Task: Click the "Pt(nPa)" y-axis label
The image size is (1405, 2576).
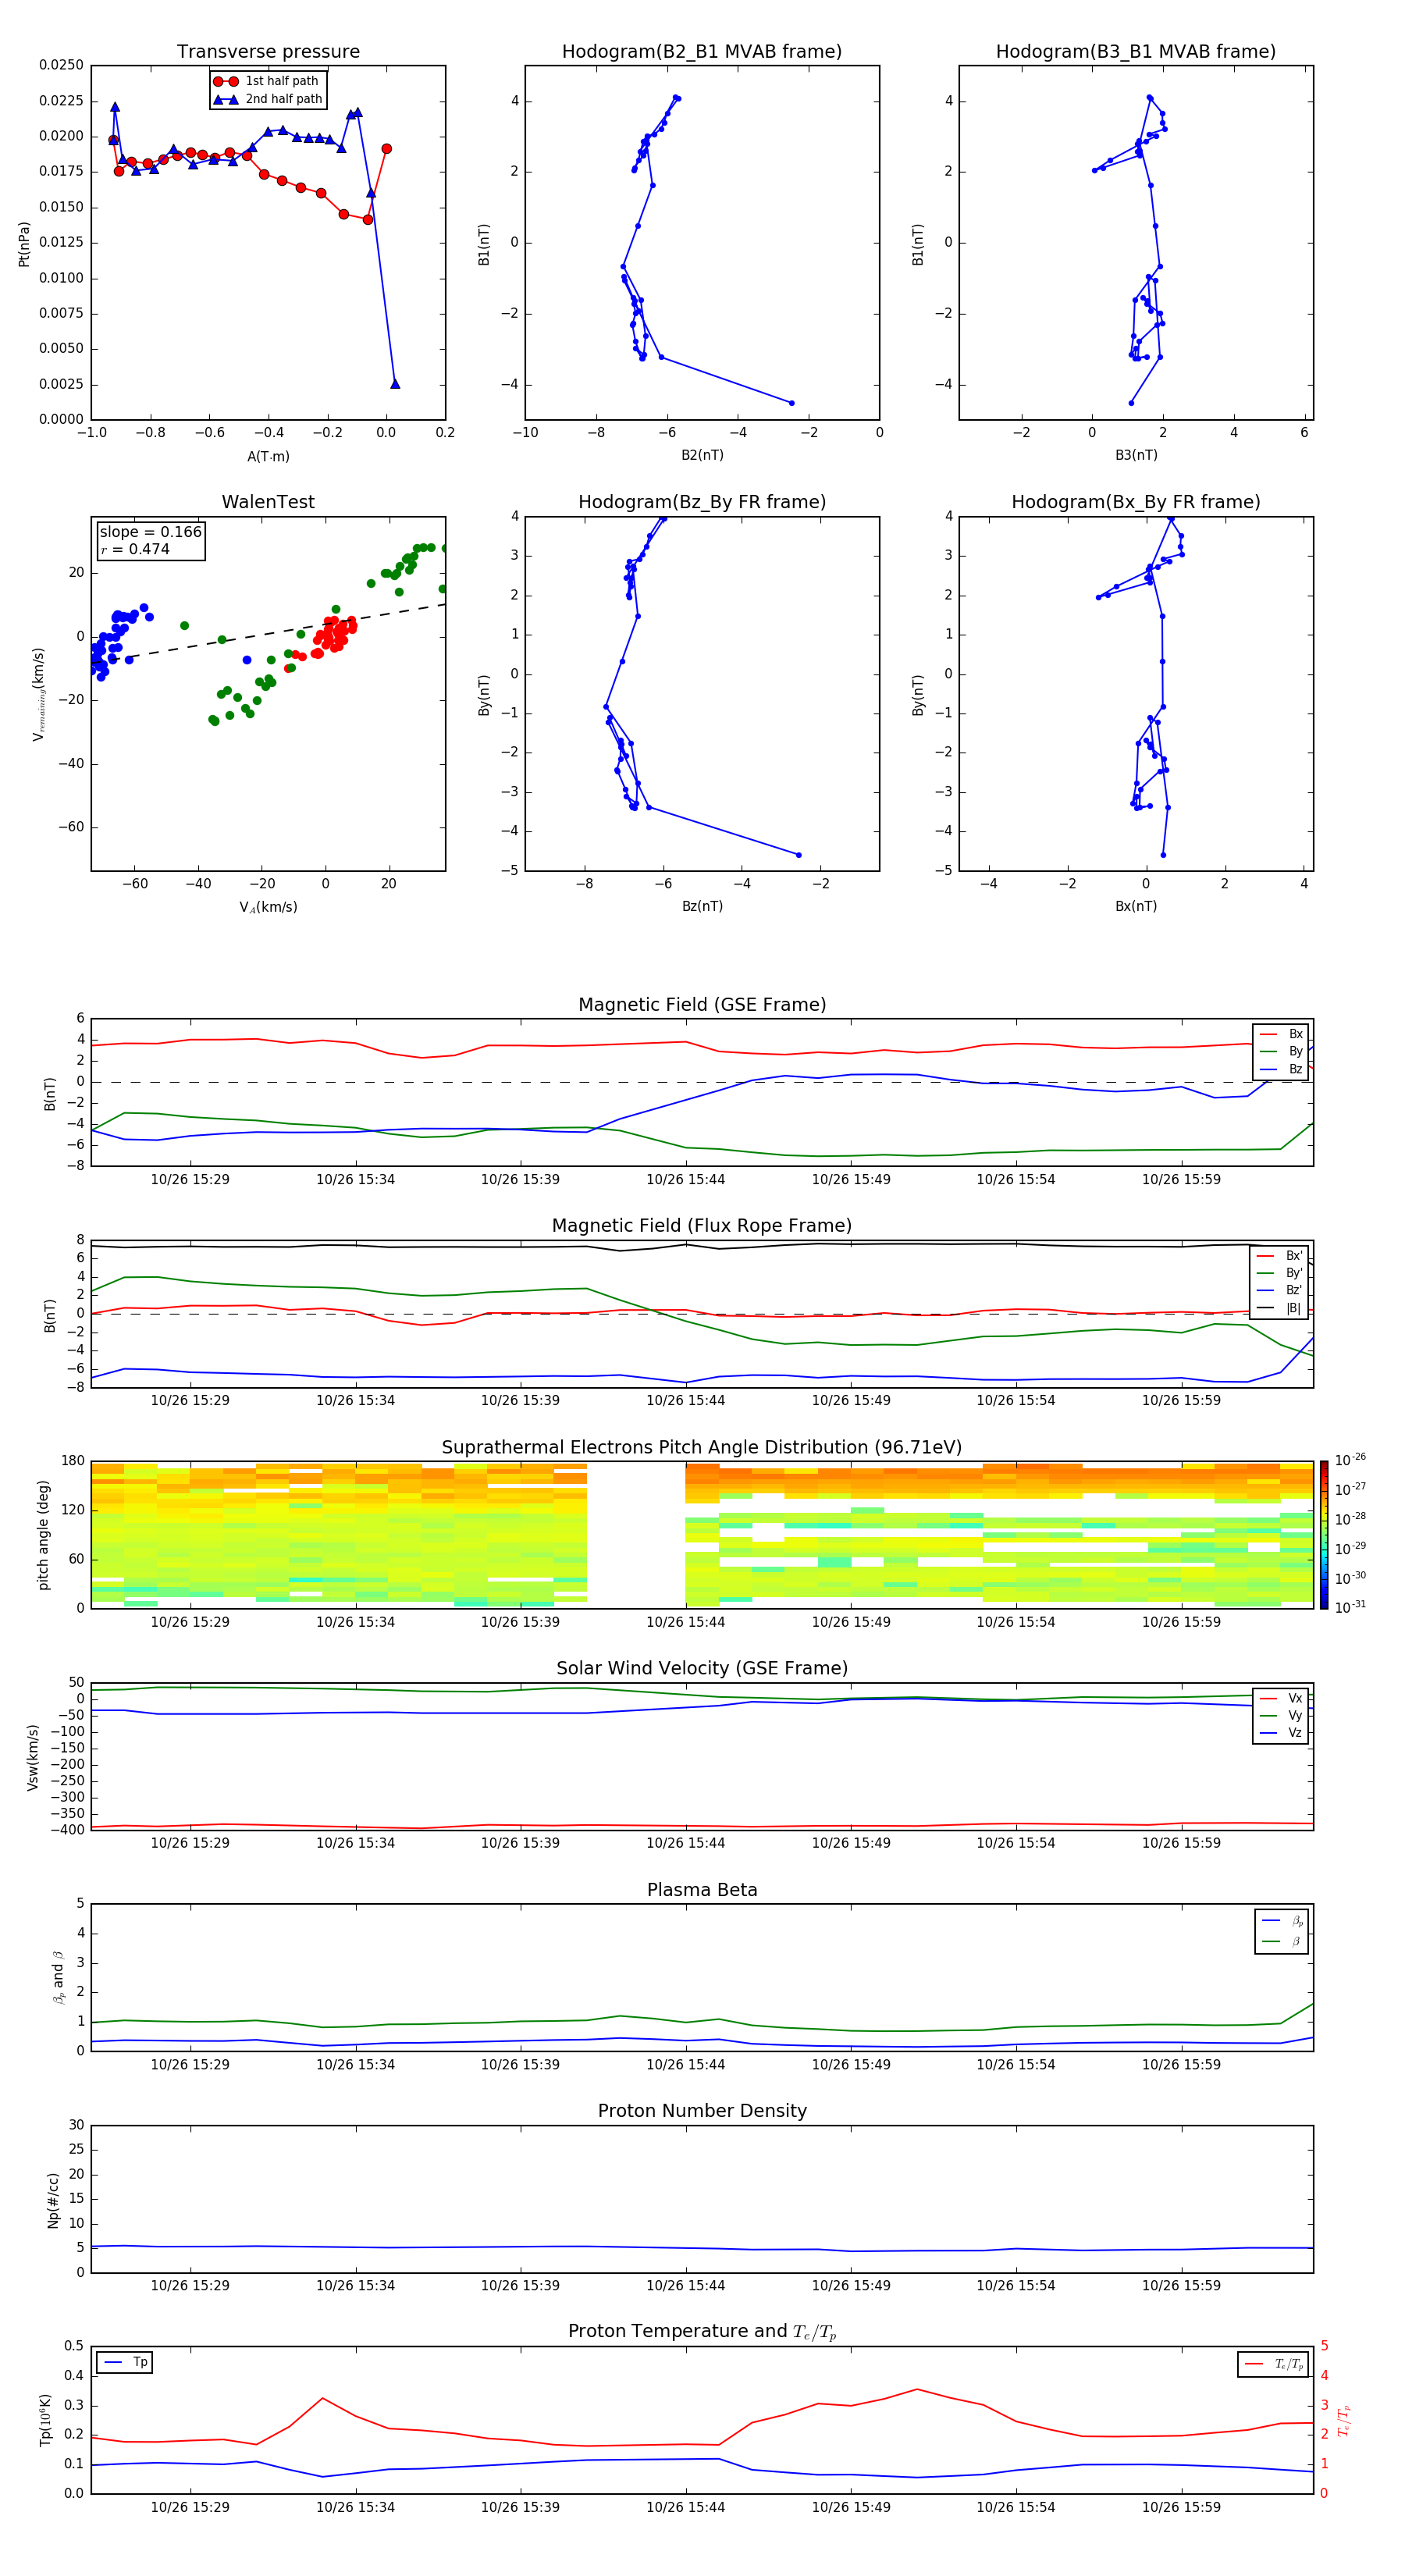Action: pyautogui.click(x=24, y=243)
